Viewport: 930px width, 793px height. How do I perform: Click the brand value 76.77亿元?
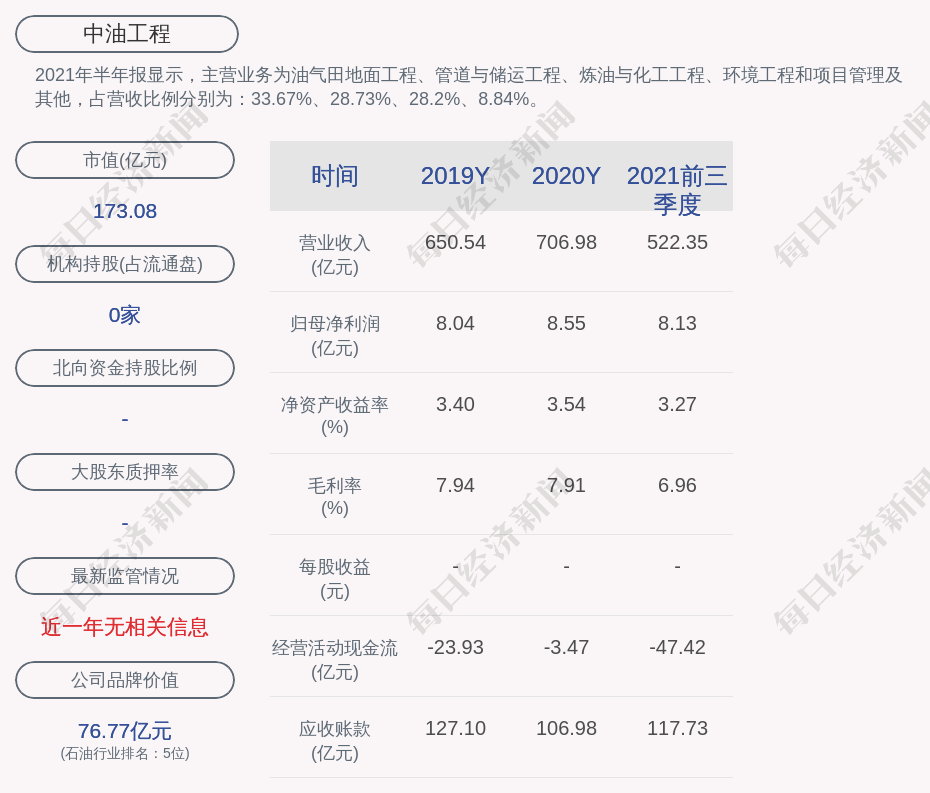pyautogui.click(x=125, y=731)
